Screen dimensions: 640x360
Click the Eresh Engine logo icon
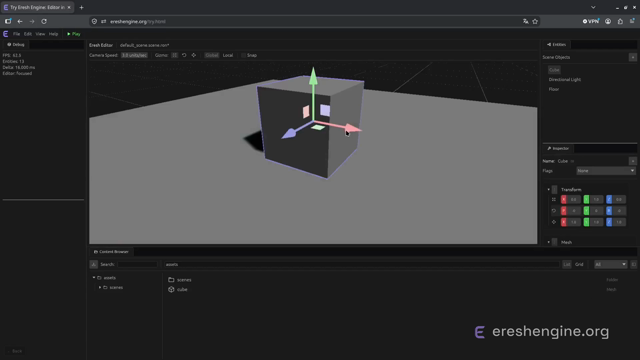click(x=6, y=34)
